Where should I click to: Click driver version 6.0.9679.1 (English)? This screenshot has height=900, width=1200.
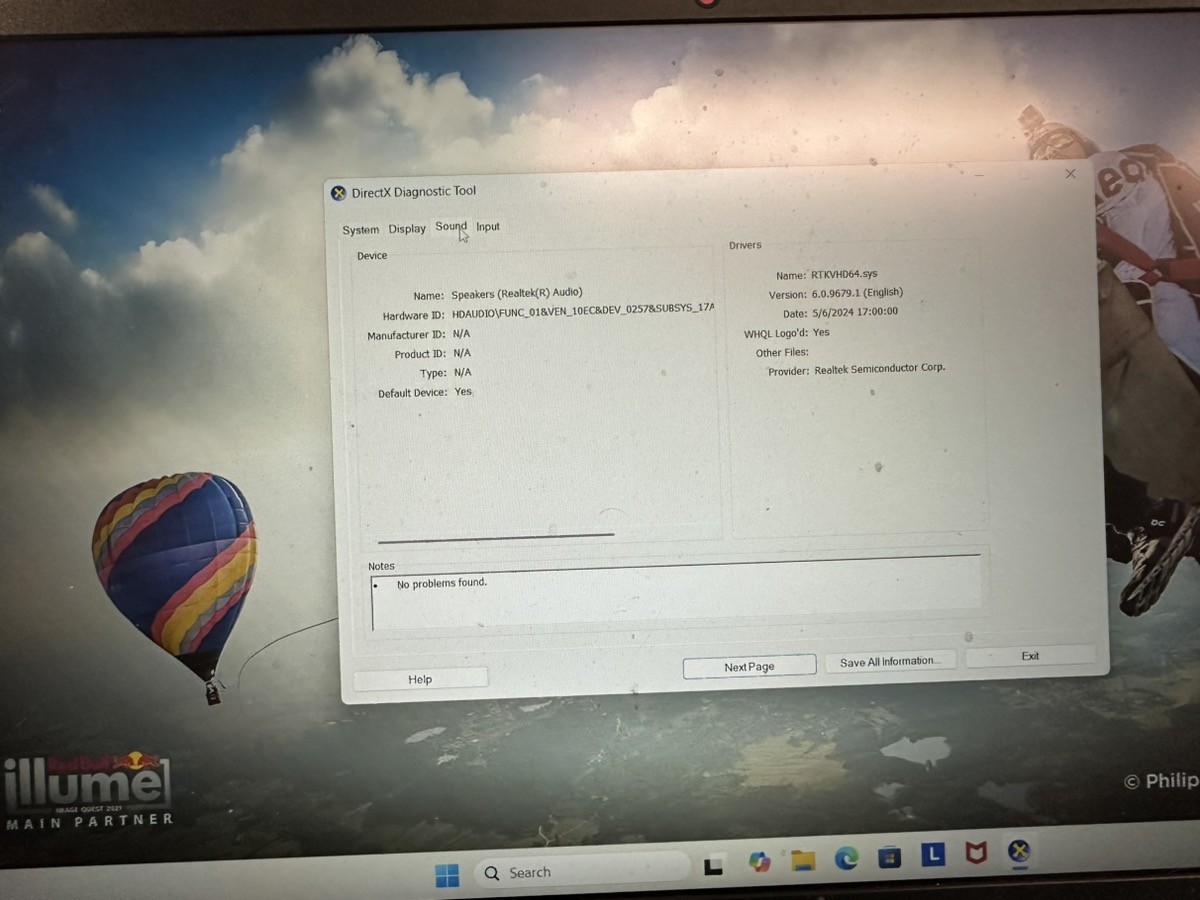856,293
